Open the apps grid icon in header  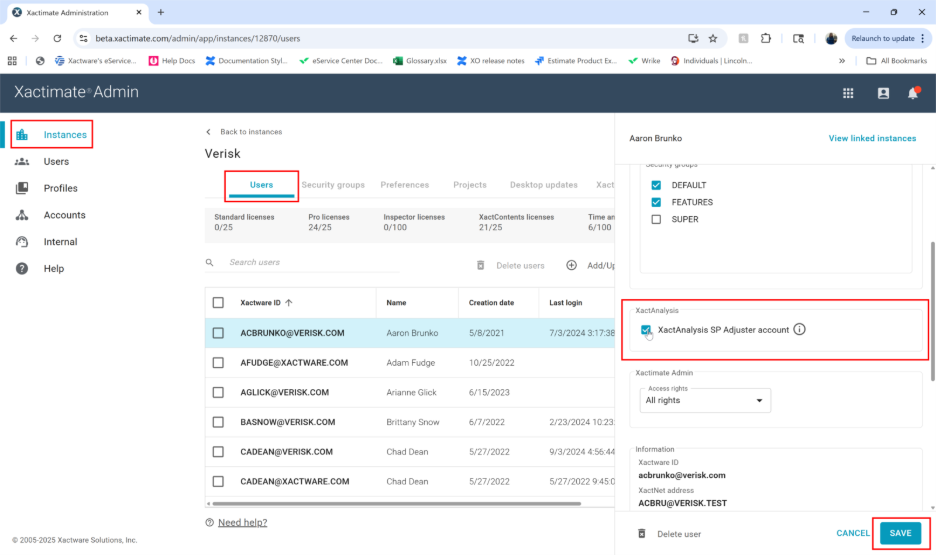(848, 93)
